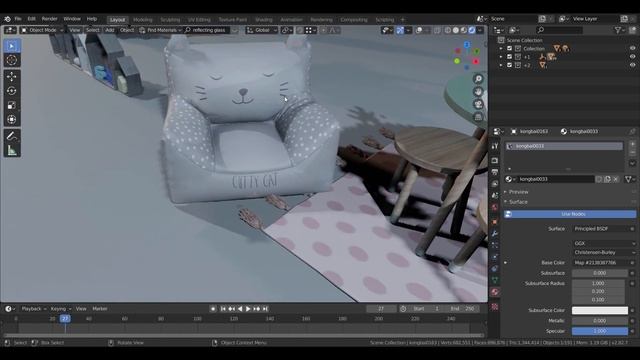Viewport: 640px width, 360px height.
Task: Enable rendered viewport shading
Action: pos(472,30)
